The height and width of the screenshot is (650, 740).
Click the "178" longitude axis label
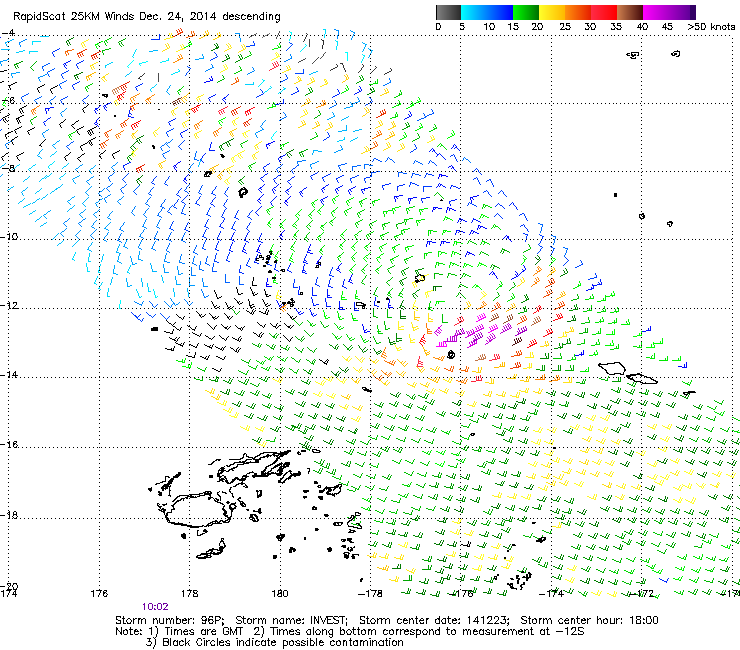[189, 593]
